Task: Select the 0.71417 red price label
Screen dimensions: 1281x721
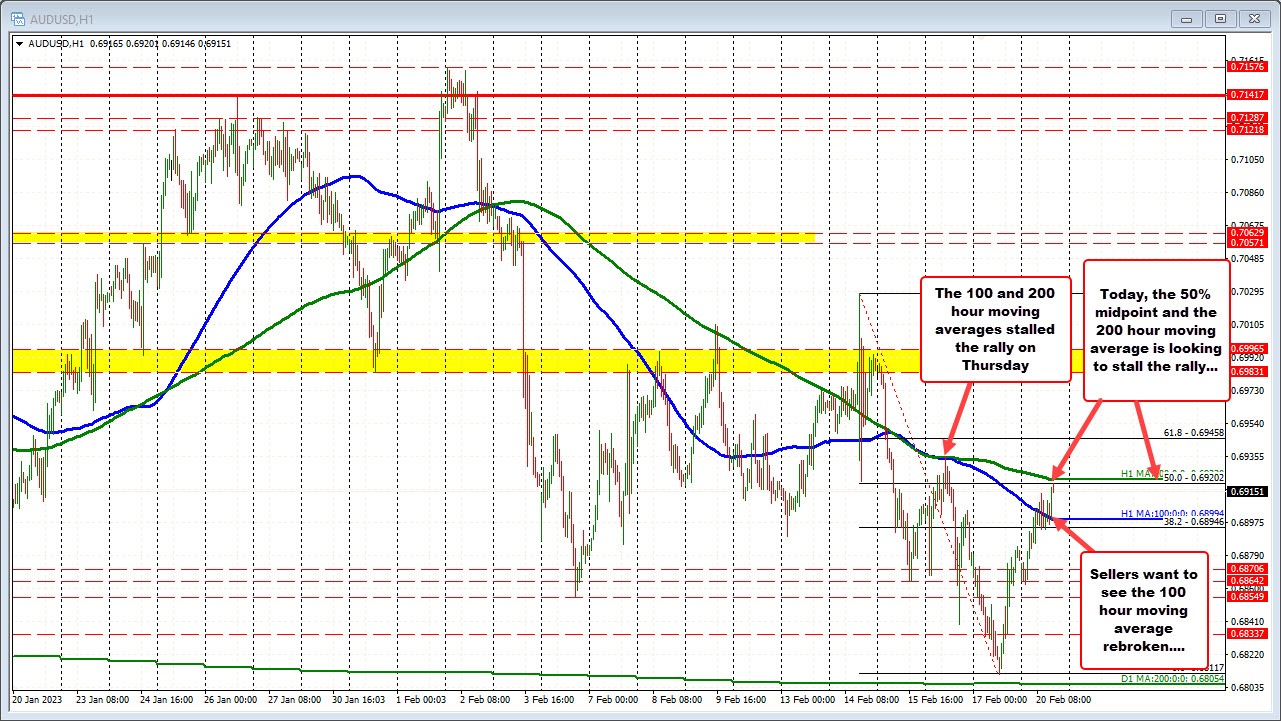Action: pyautogui.click(x=1247, y=94)
